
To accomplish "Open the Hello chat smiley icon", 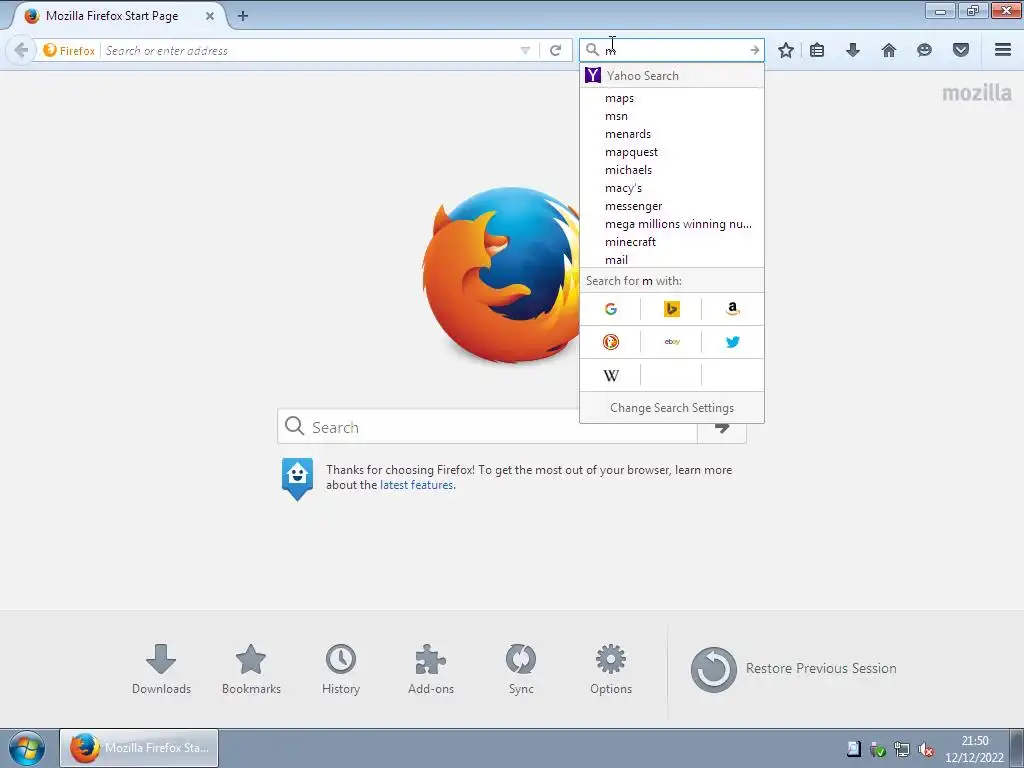I will point(924,50).
